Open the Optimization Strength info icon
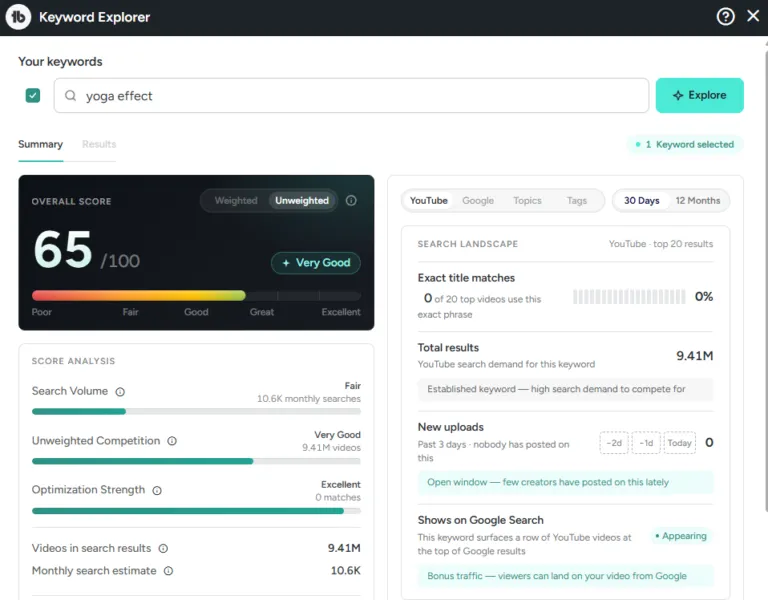Image resolution: width=768 pixels, height=600 pixels. (157, 490)
